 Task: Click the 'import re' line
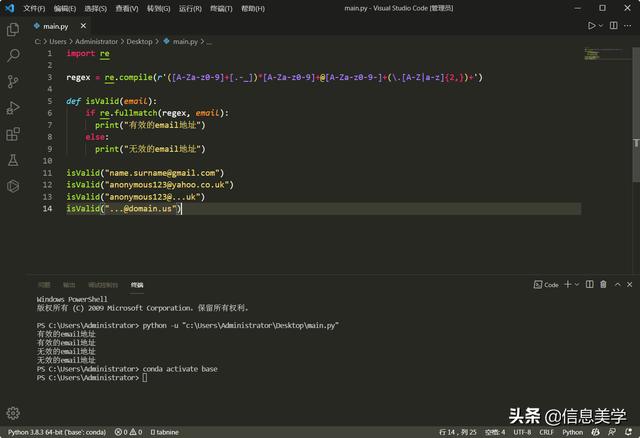[x=88, y=53]
